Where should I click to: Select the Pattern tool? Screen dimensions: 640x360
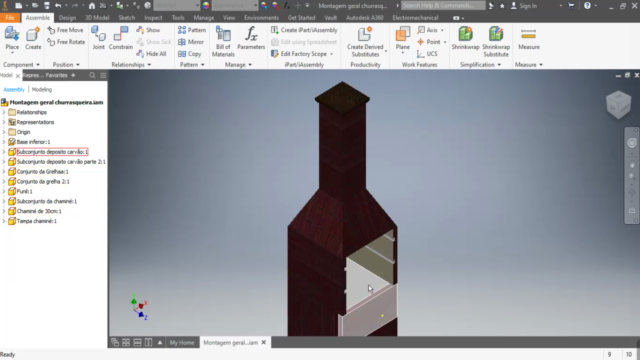(x=192, y=30)
